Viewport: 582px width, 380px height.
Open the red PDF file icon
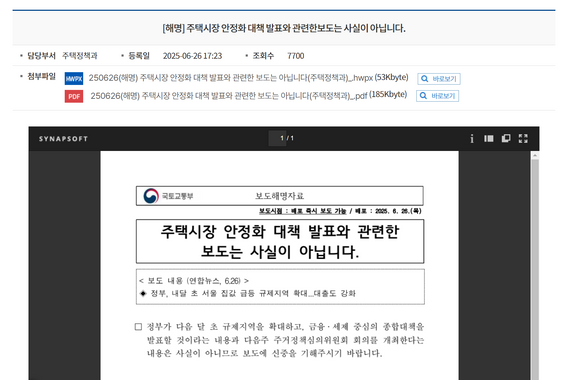pyautogui.click(x=74, y=96)
